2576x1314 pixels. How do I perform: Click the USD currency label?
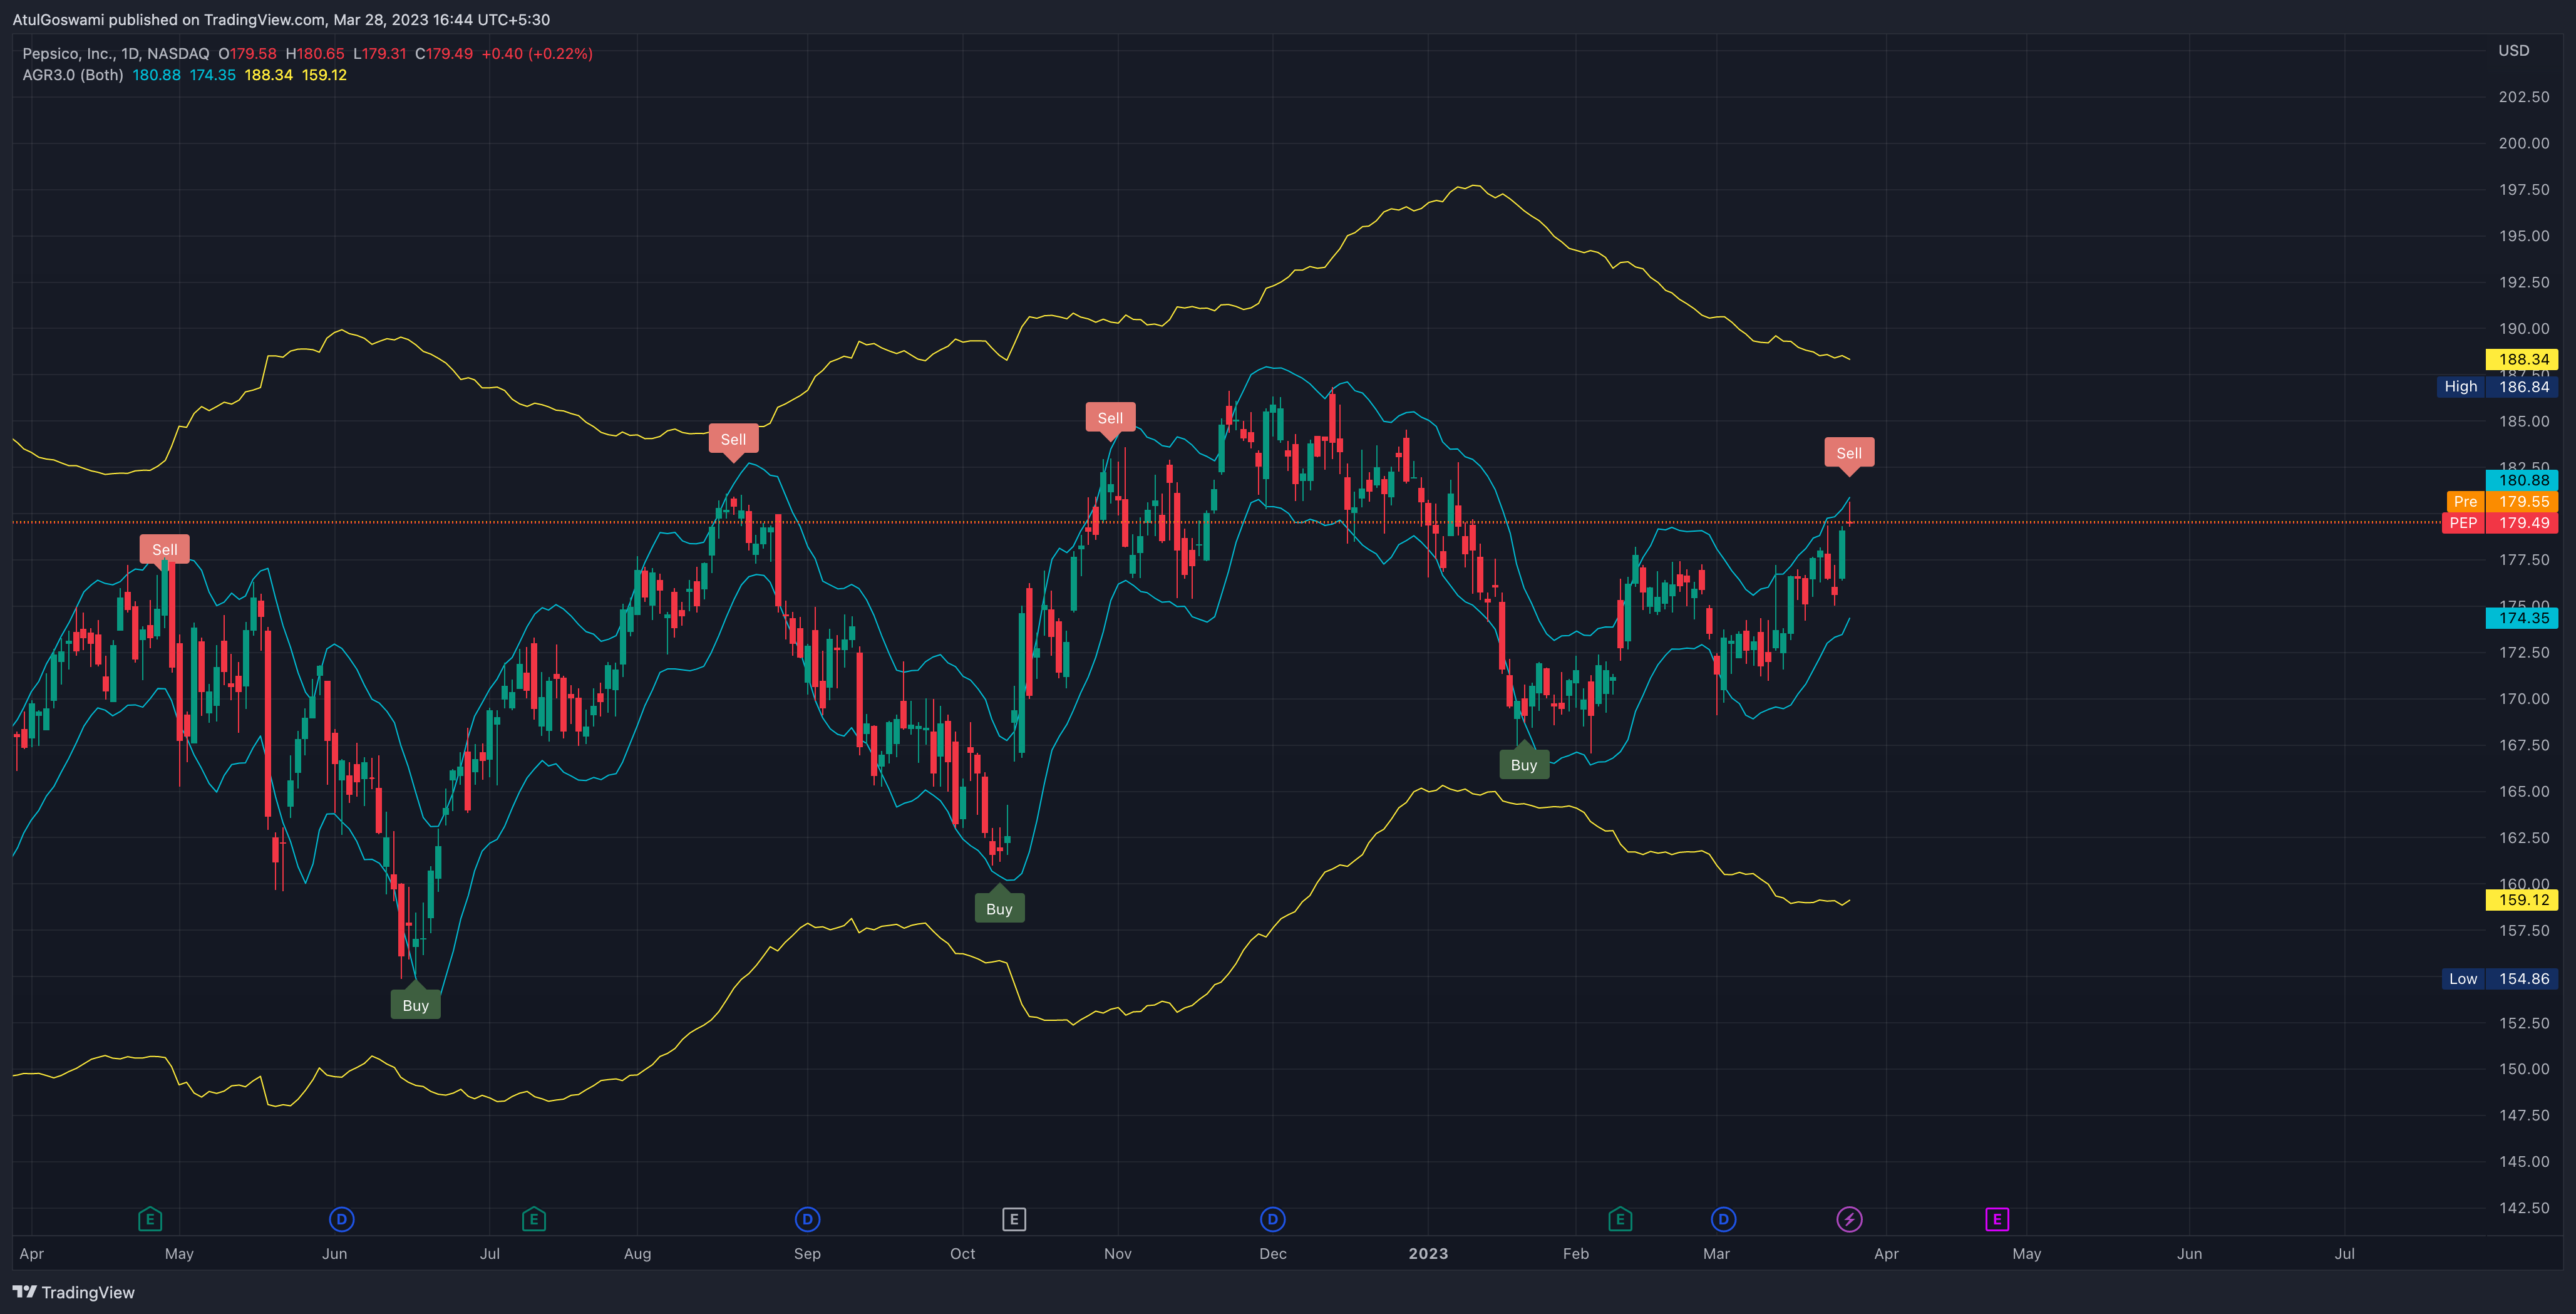[2514, 51]
